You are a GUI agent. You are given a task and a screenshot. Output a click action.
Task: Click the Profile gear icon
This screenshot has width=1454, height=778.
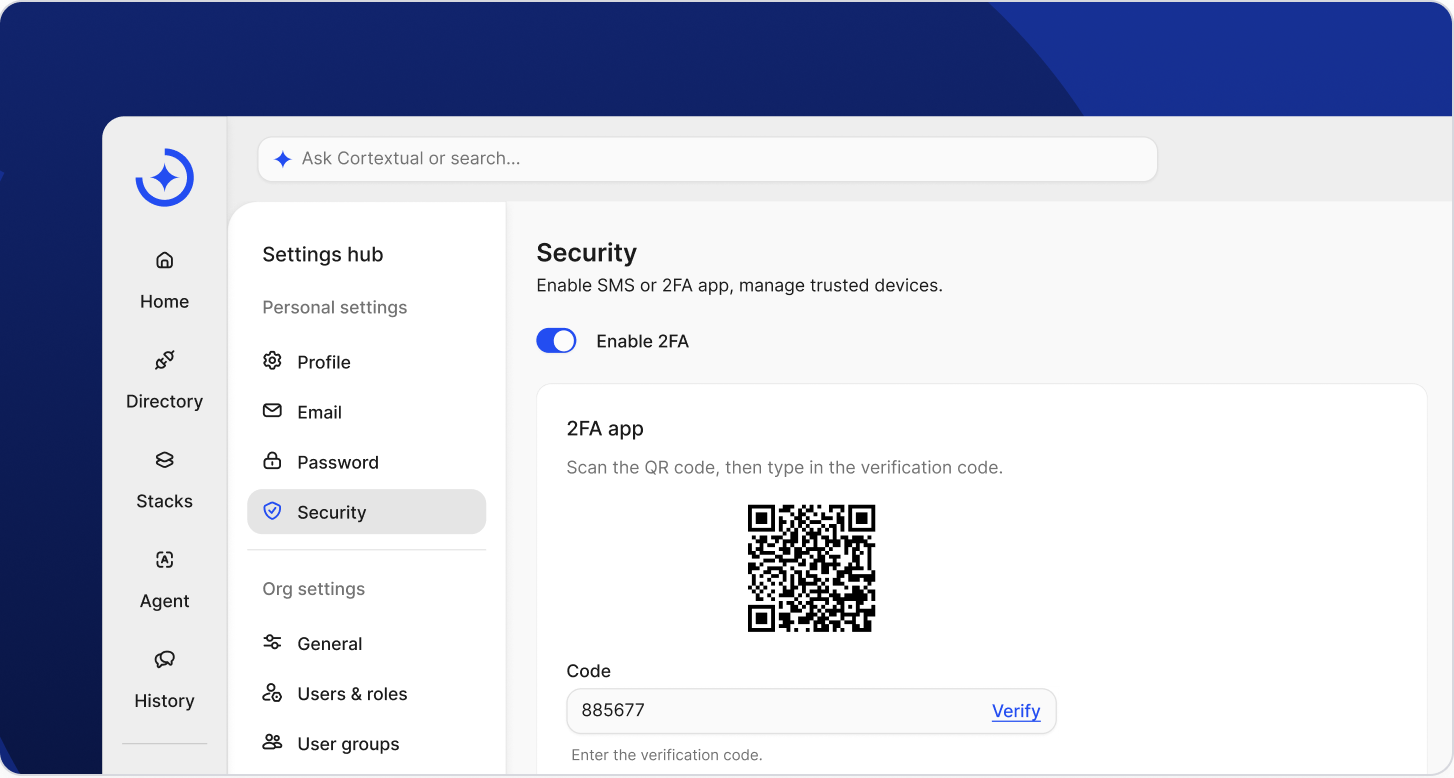click(272, 361)
